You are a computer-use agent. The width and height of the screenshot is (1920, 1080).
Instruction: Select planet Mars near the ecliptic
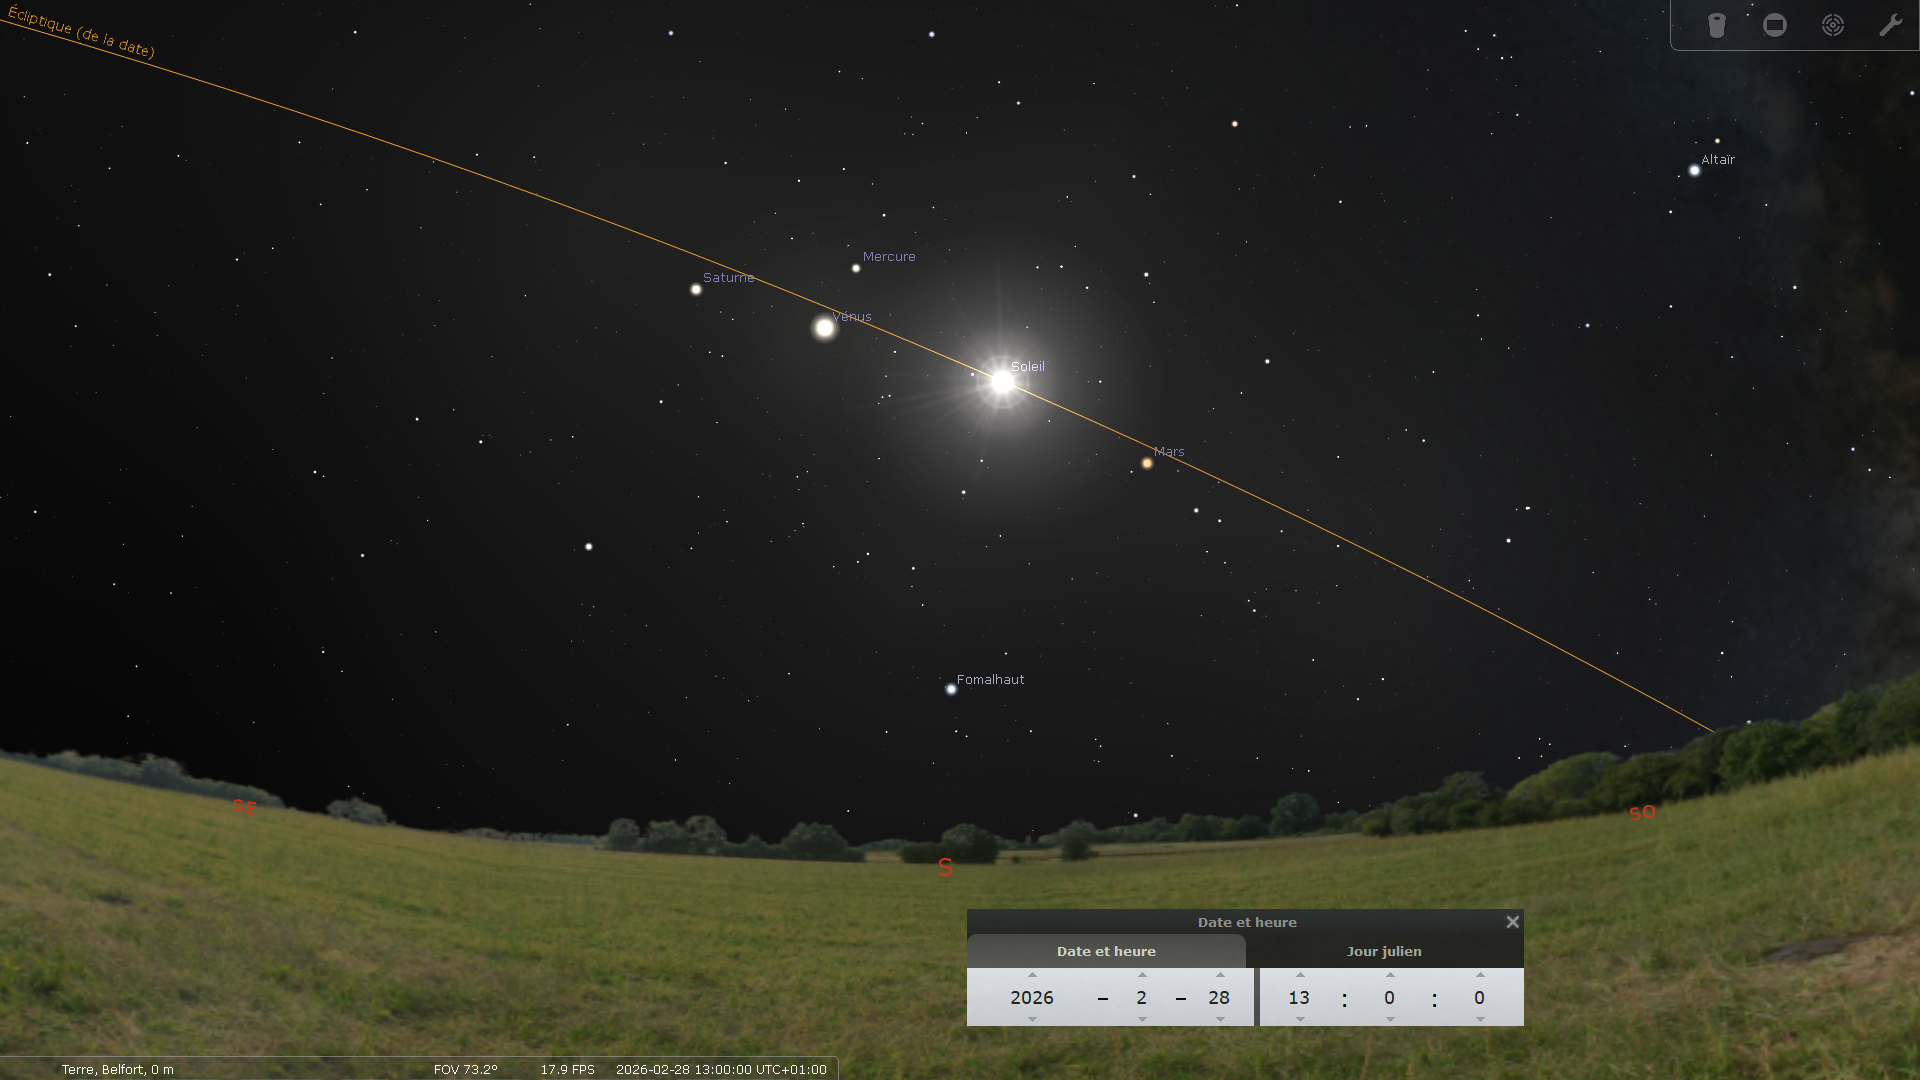coord(1147,463)
